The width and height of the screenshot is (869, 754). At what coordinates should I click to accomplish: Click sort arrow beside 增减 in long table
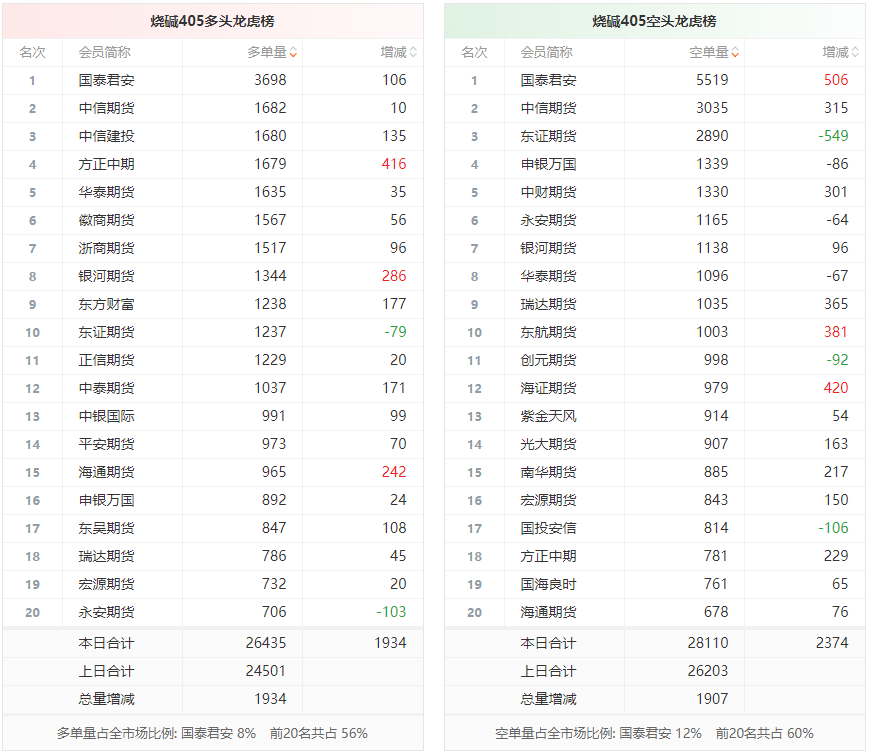tap(413, 53)
